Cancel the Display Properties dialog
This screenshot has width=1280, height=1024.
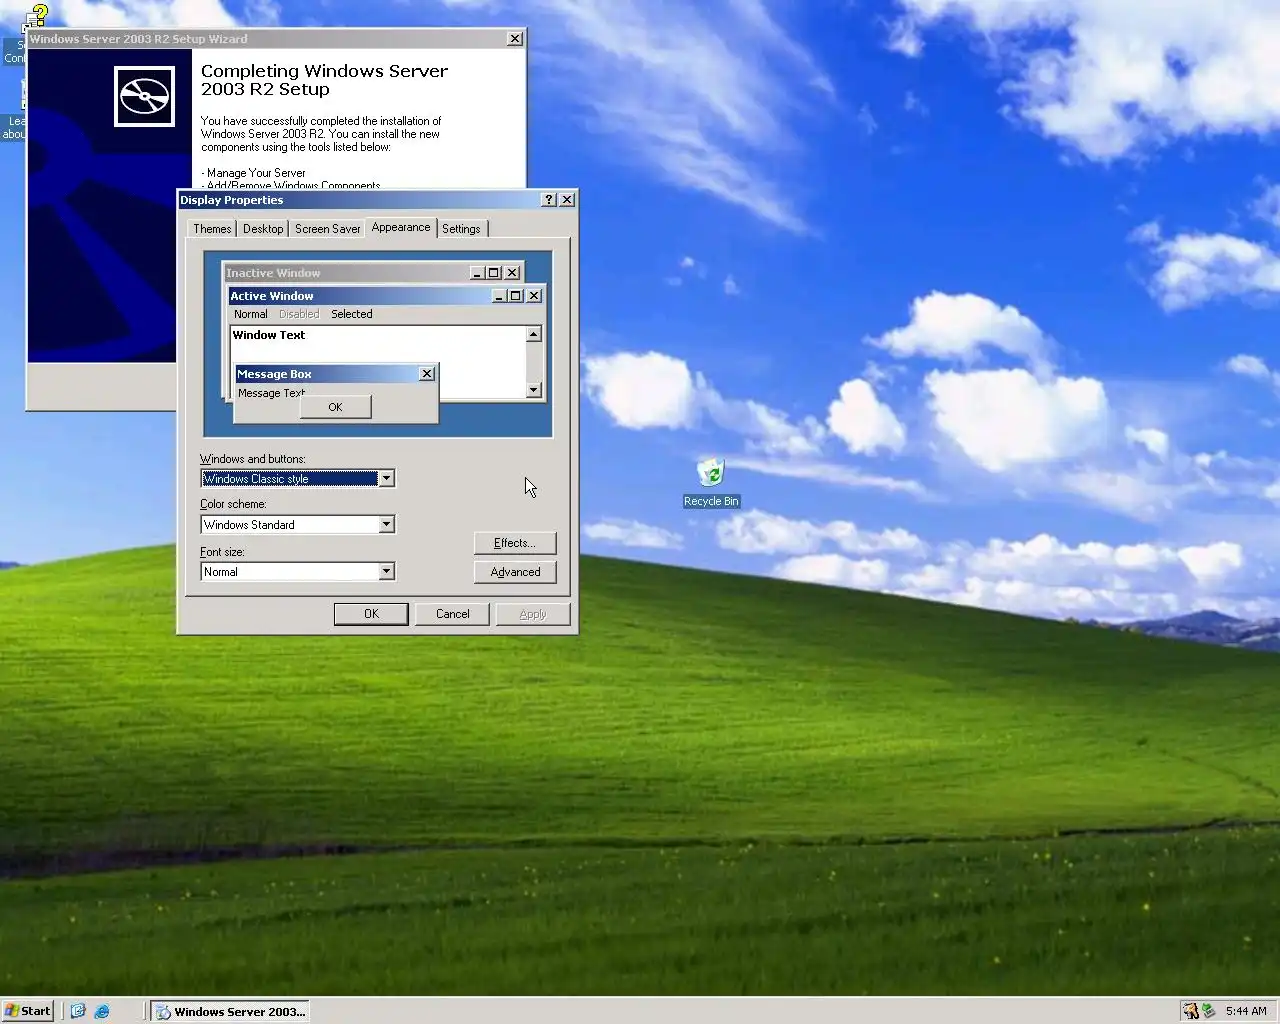(x=452, y=614)
